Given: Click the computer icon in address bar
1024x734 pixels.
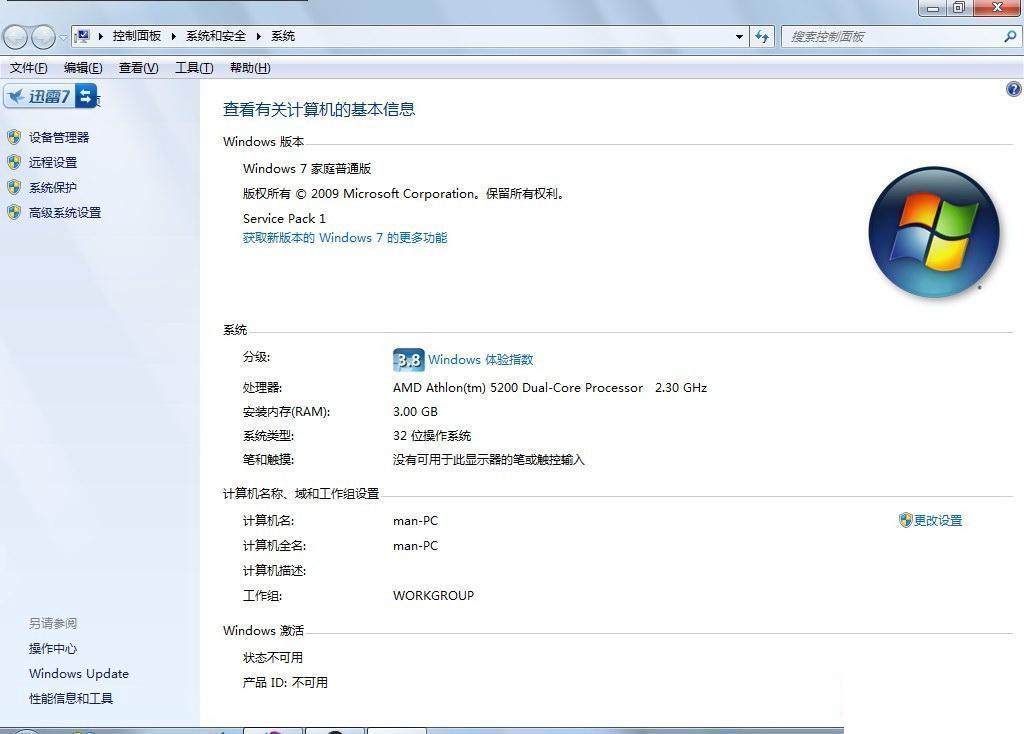Looking at the screenshot, I should click(x=82, y=36).
